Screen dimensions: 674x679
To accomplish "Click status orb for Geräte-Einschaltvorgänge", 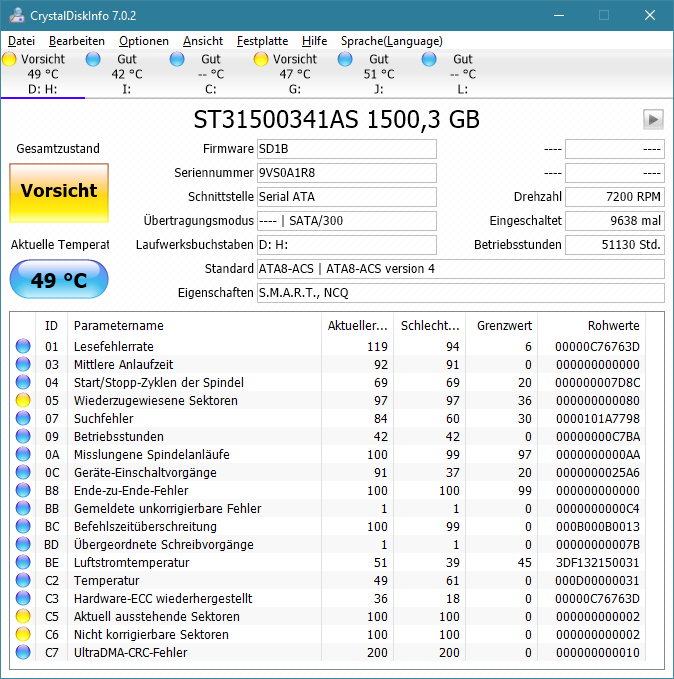I will pos(23,472).
